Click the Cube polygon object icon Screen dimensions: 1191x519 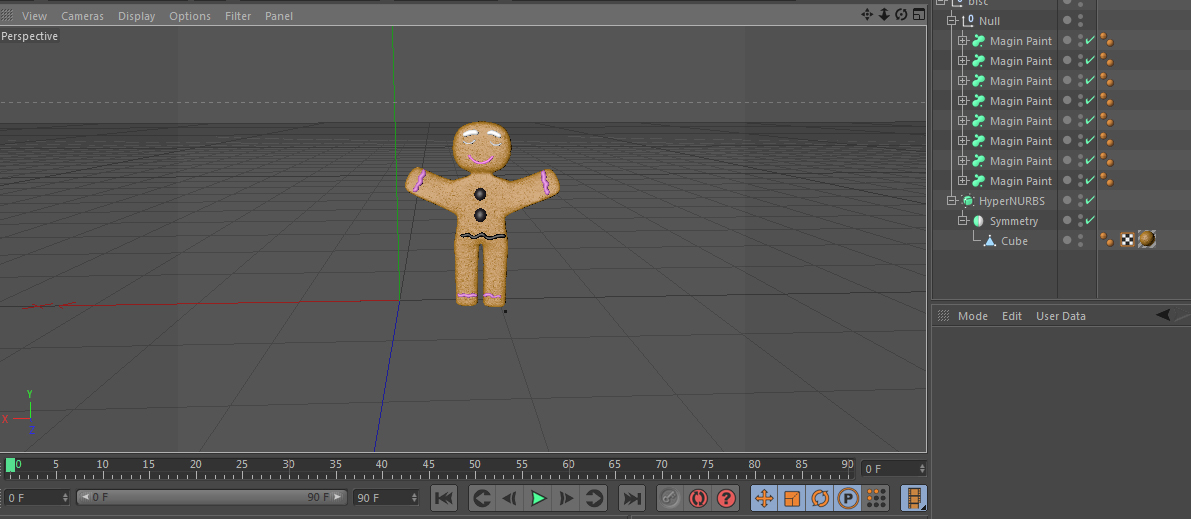[989, 241]
